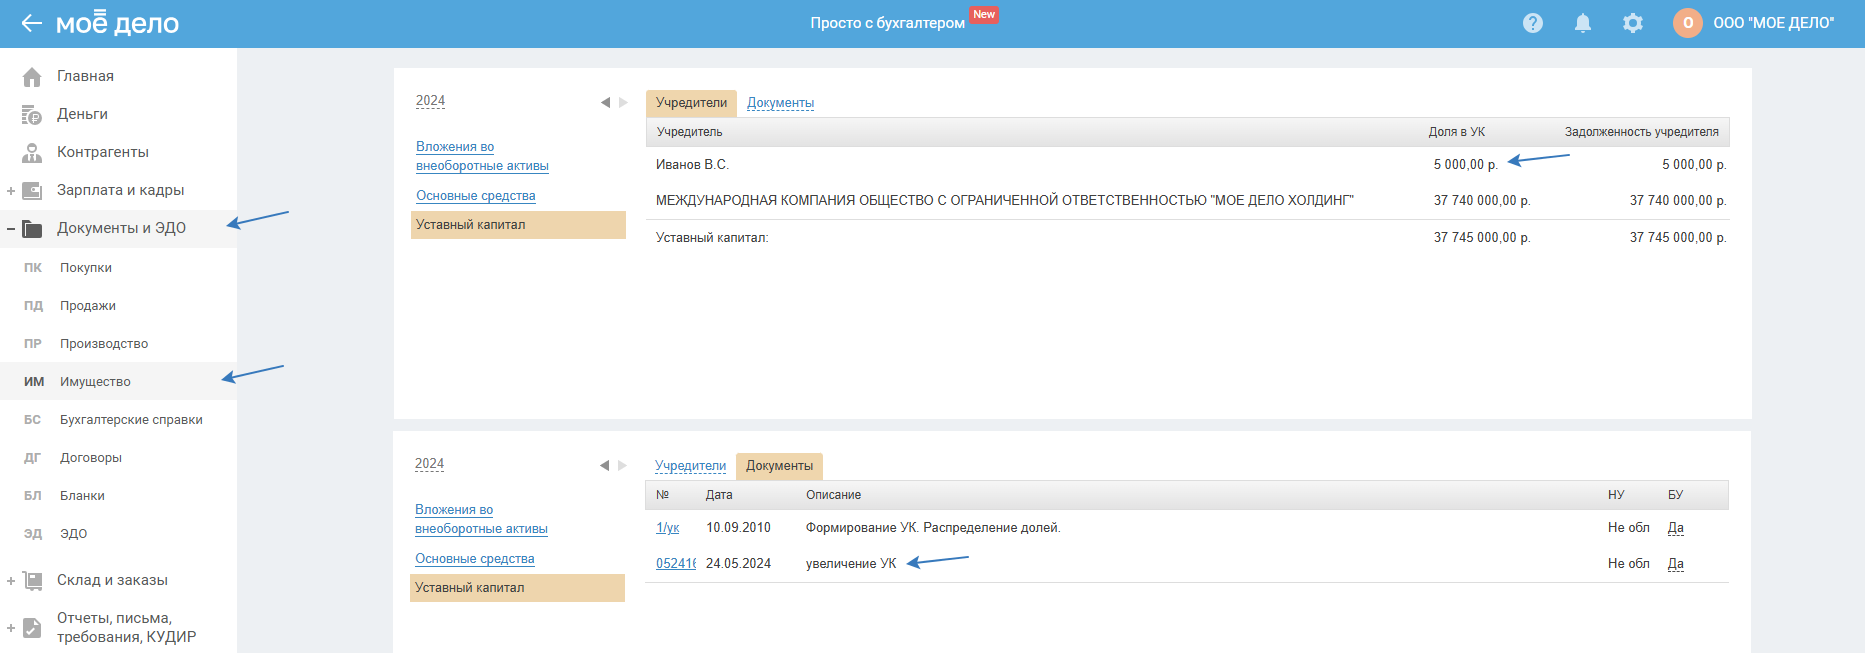Screen dimensions: 1865x653
Task: Expand Отчеты, письма, требования section
Action: coord(10,628)
